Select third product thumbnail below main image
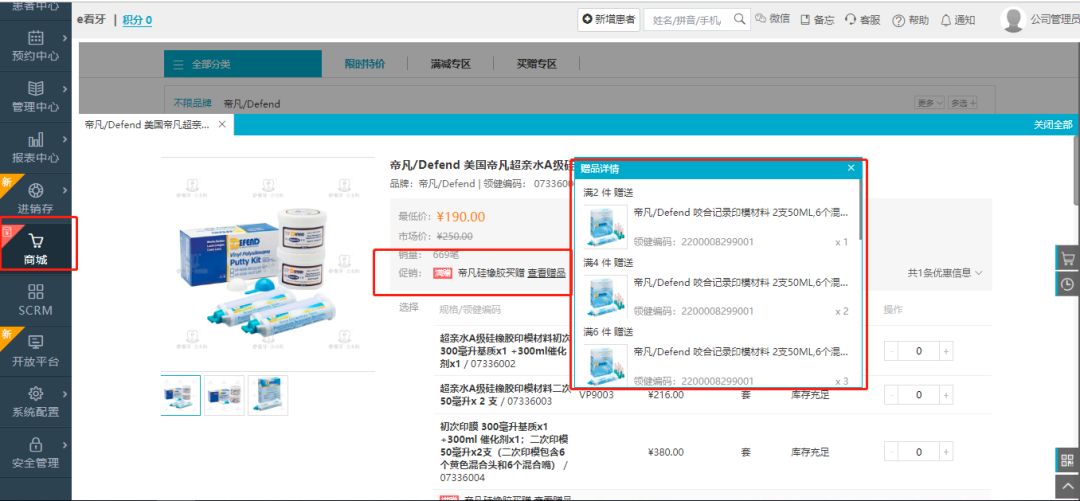 click(268, 396)
